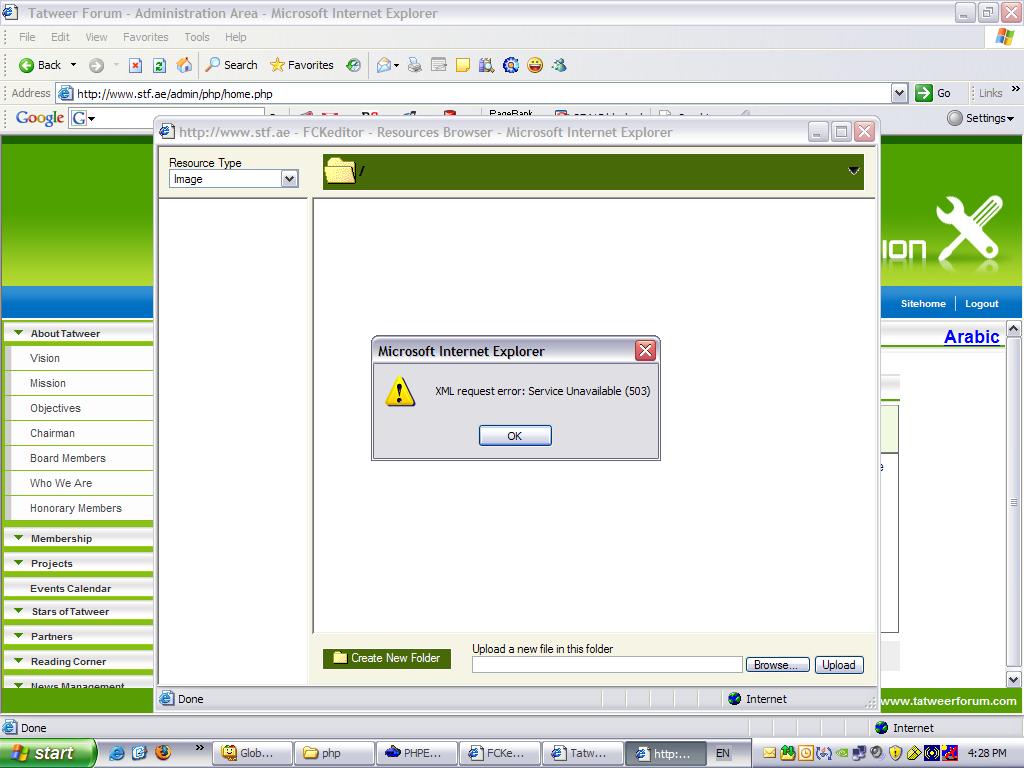Click the Windows Messenger icon in the toolbar
This screenshot has height=768, width=1024.
pyautogui.click(x=559, y=65)
